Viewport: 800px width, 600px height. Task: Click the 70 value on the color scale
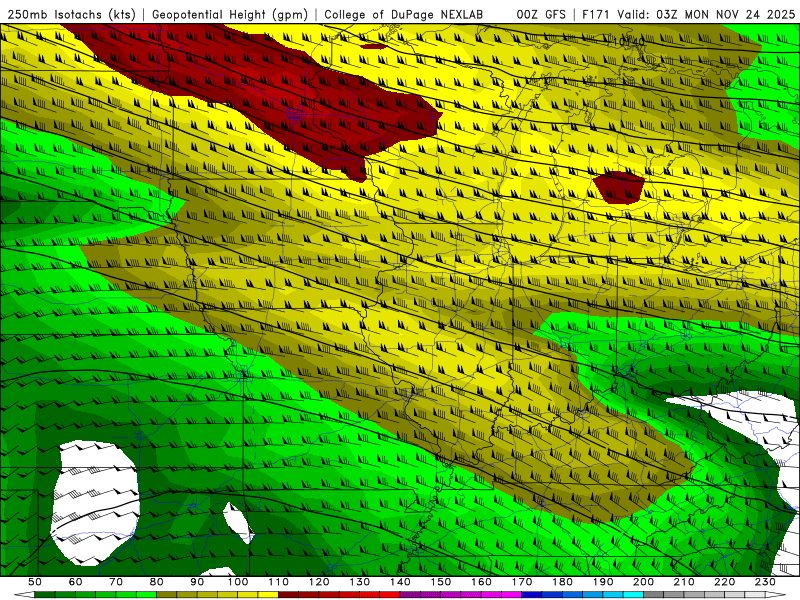tap(116, 582)
